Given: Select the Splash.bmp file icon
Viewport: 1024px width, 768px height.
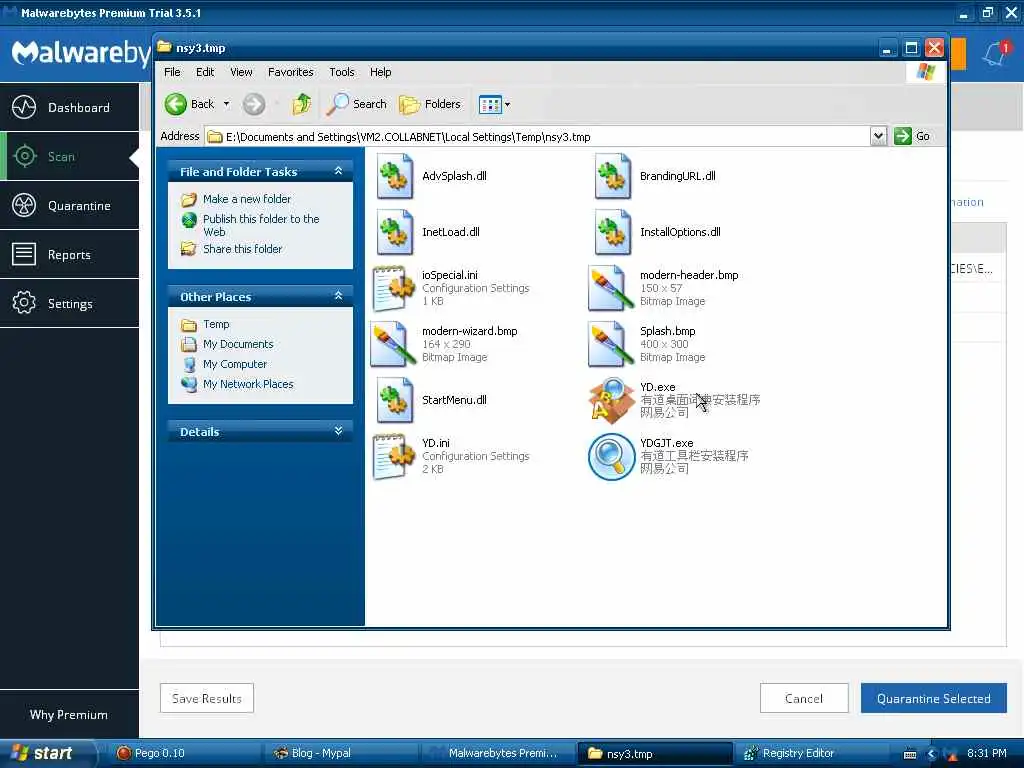Looking at the screenshot, I should pyautogui.click(x=611, y=345).
